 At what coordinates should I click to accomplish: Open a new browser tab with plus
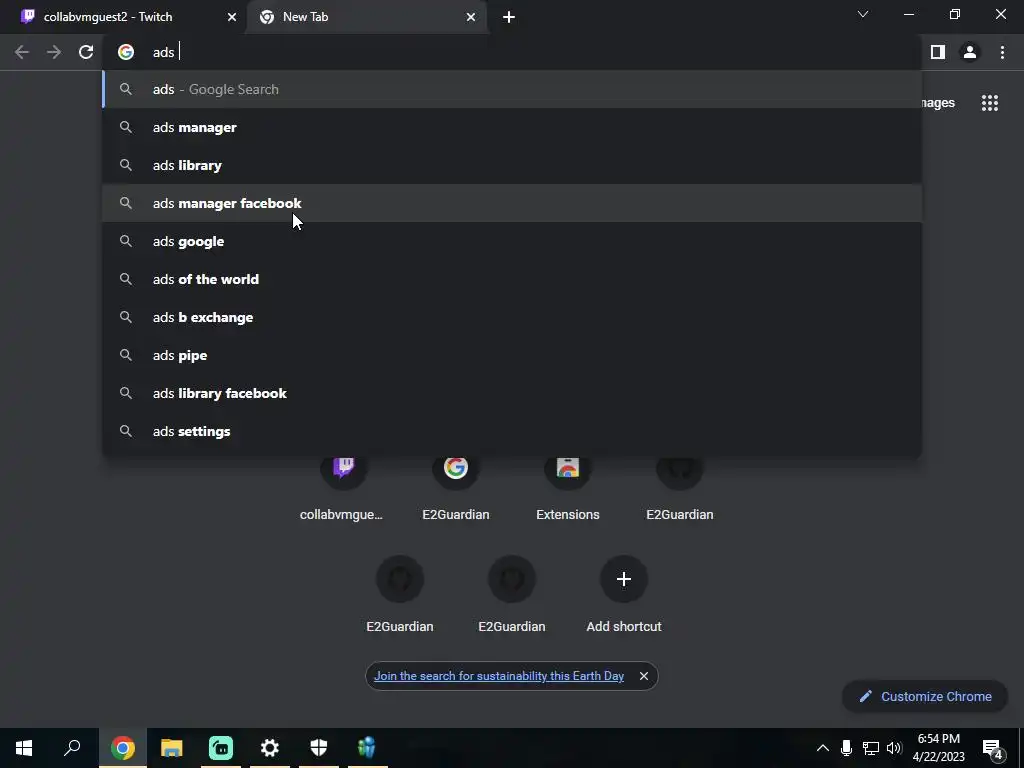tap(509, 18)
